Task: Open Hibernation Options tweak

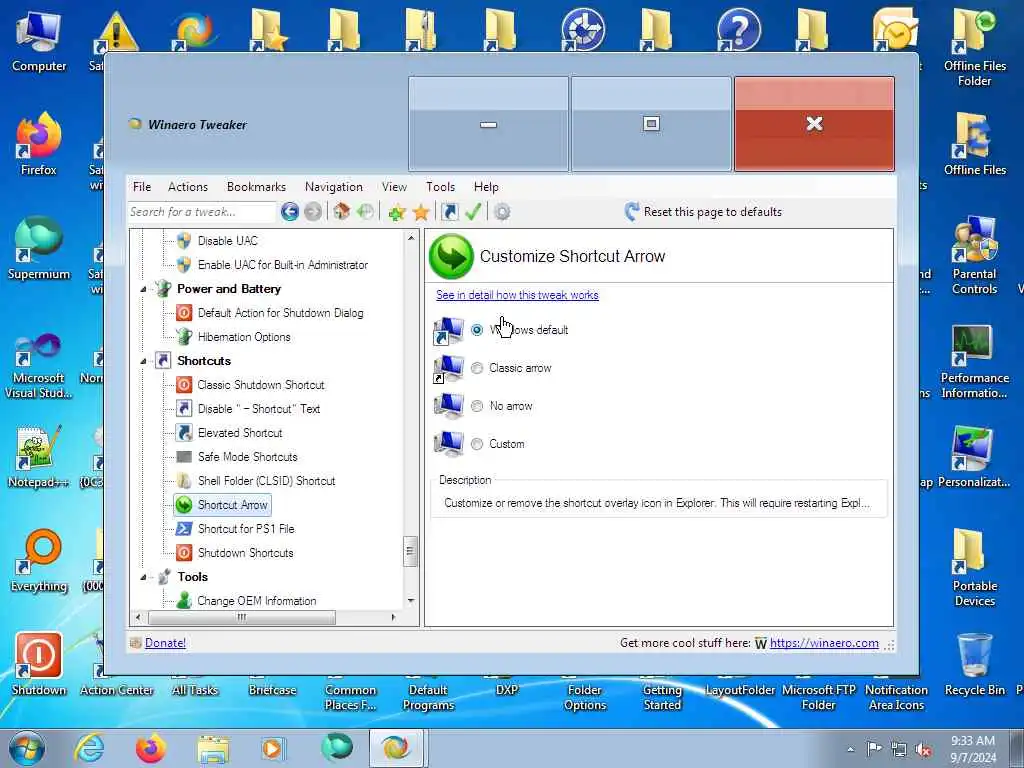Action: [244, 337]
